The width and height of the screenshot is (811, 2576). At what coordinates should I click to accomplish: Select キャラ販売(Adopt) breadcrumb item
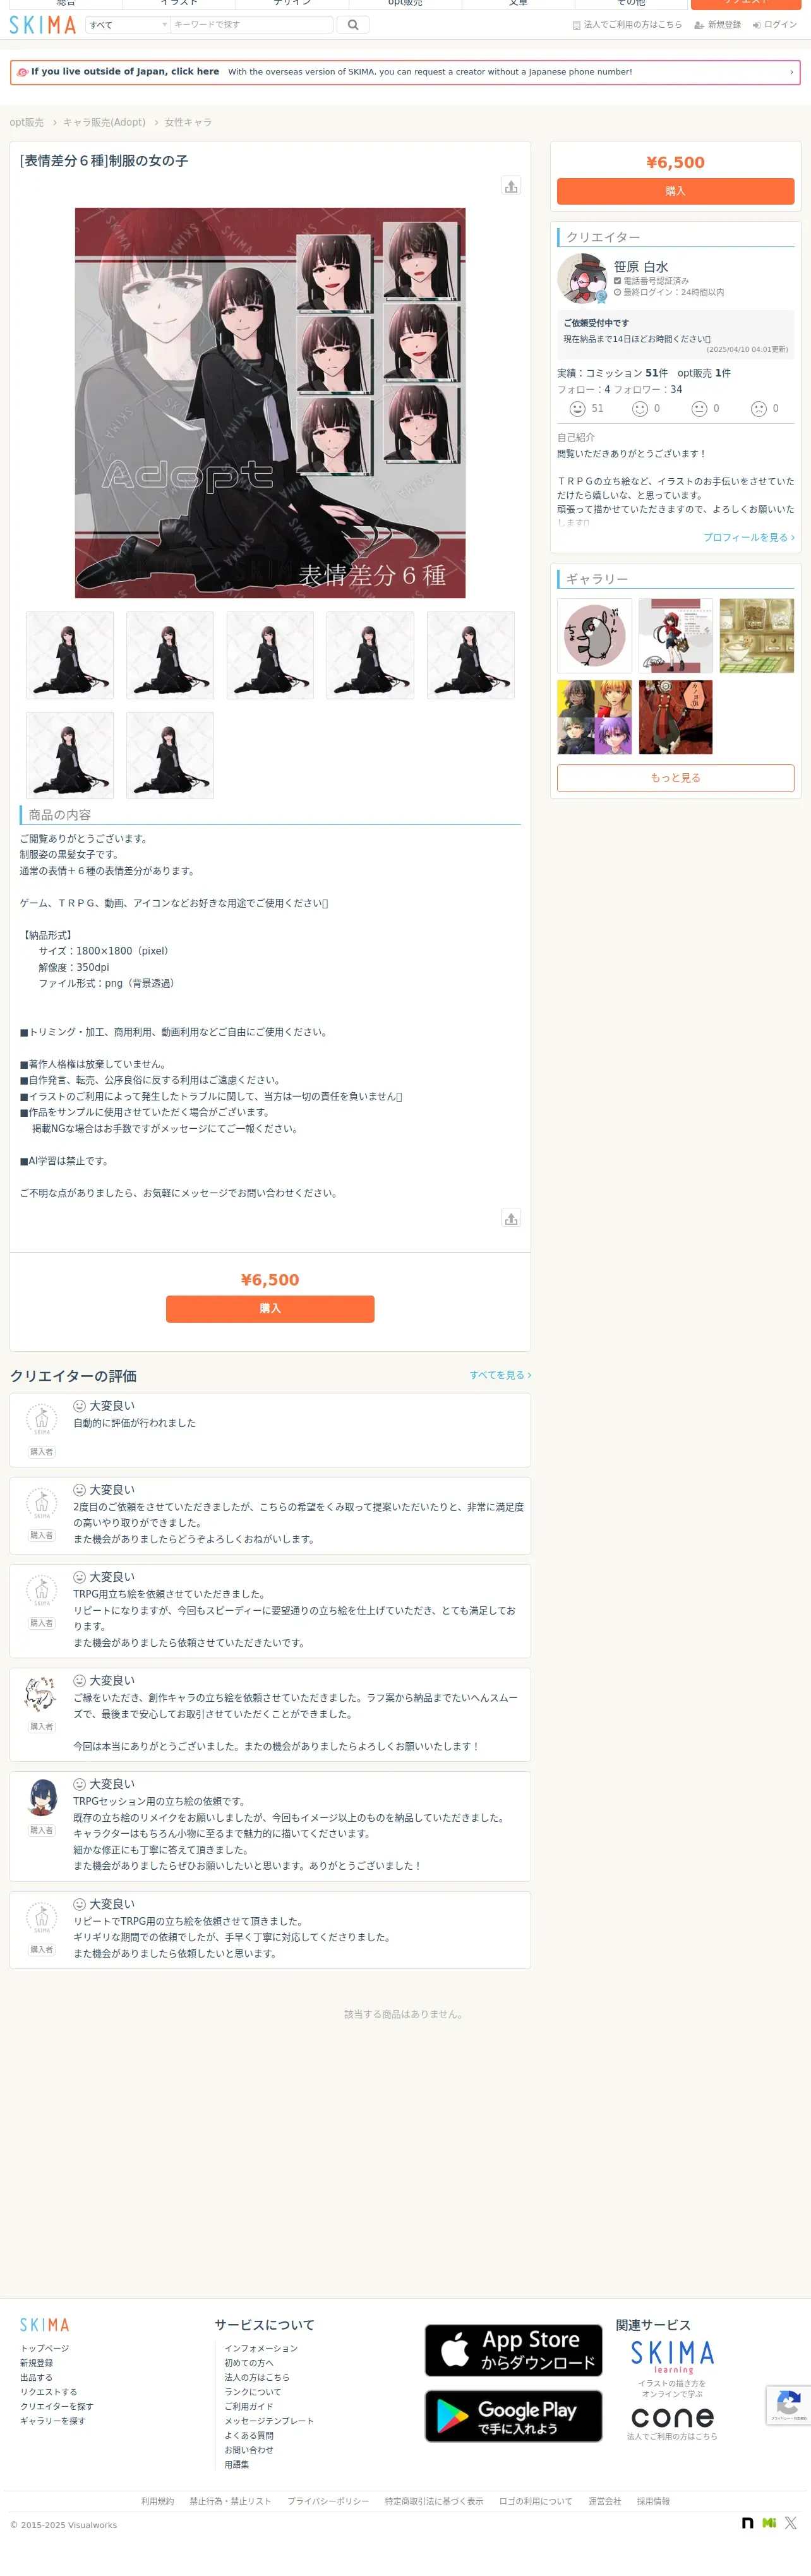pyautogui.click(x=104, y=123)
